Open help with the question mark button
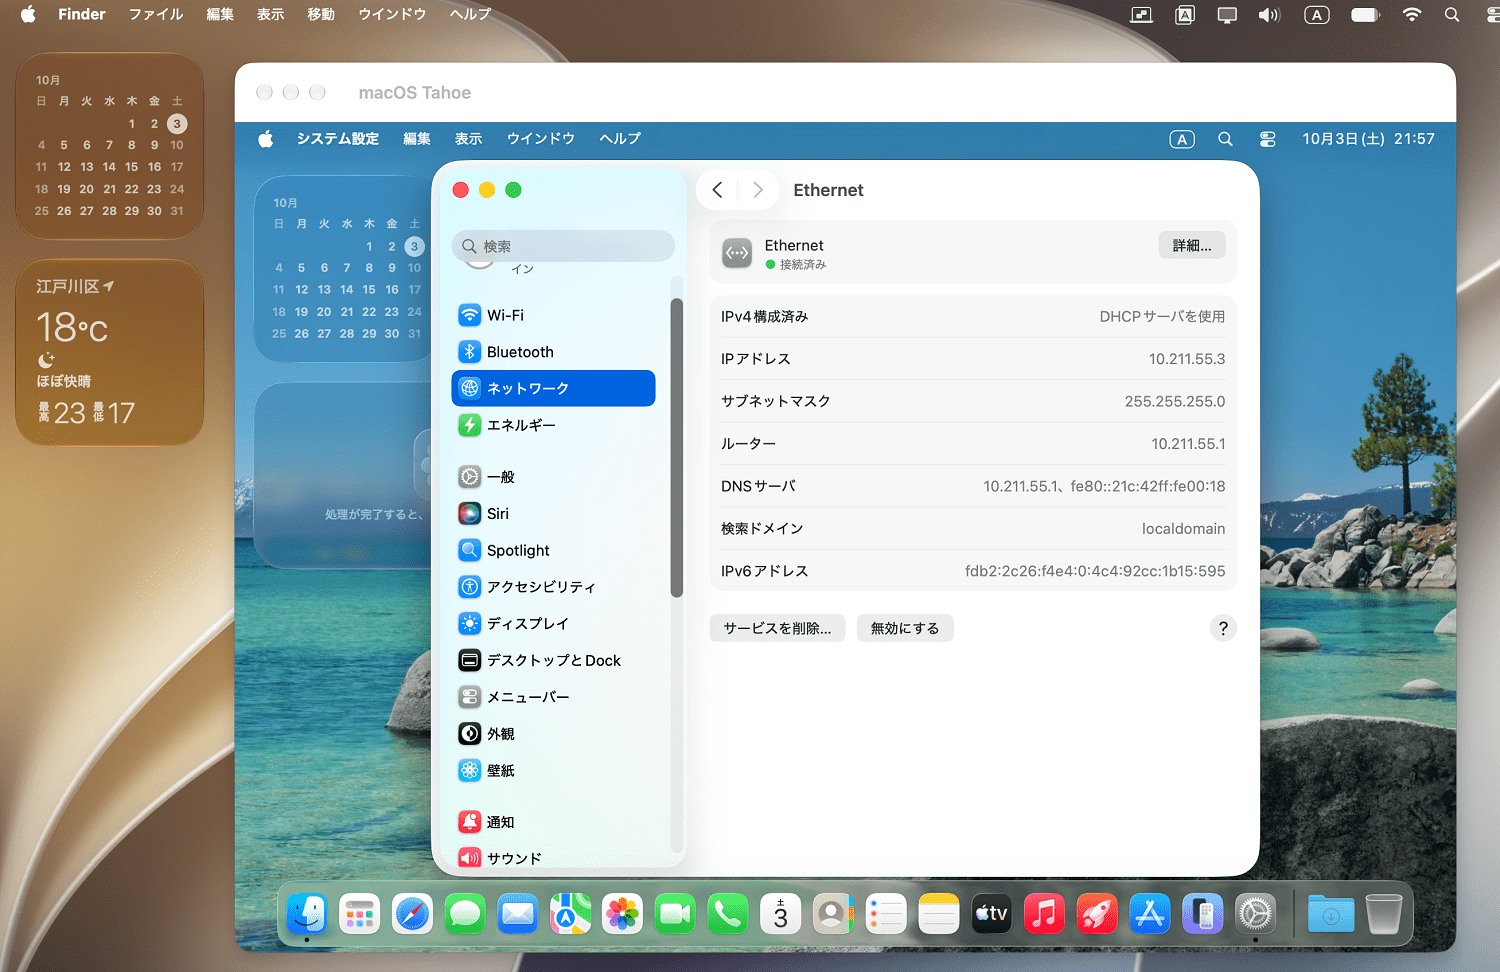This screenshot has width=1500, height=972. 1223,628
